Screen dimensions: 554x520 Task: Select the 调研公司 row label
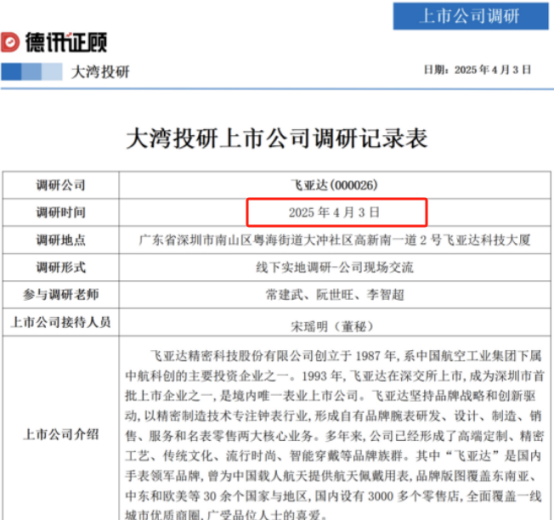click(x=61, y=185)
